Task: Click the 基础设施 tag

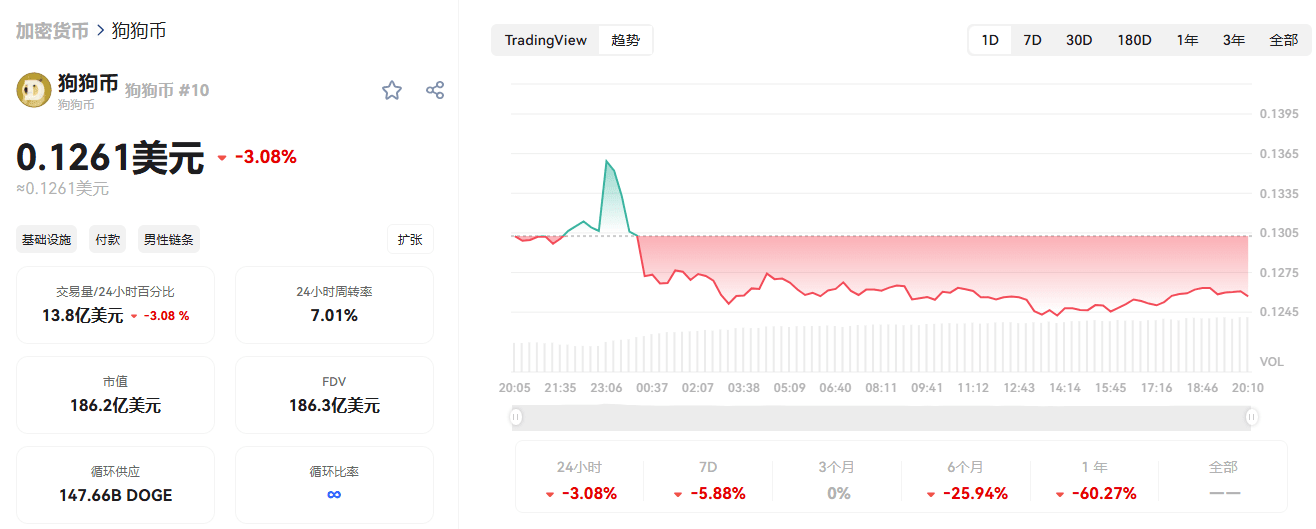Action: tap(47, 240)
